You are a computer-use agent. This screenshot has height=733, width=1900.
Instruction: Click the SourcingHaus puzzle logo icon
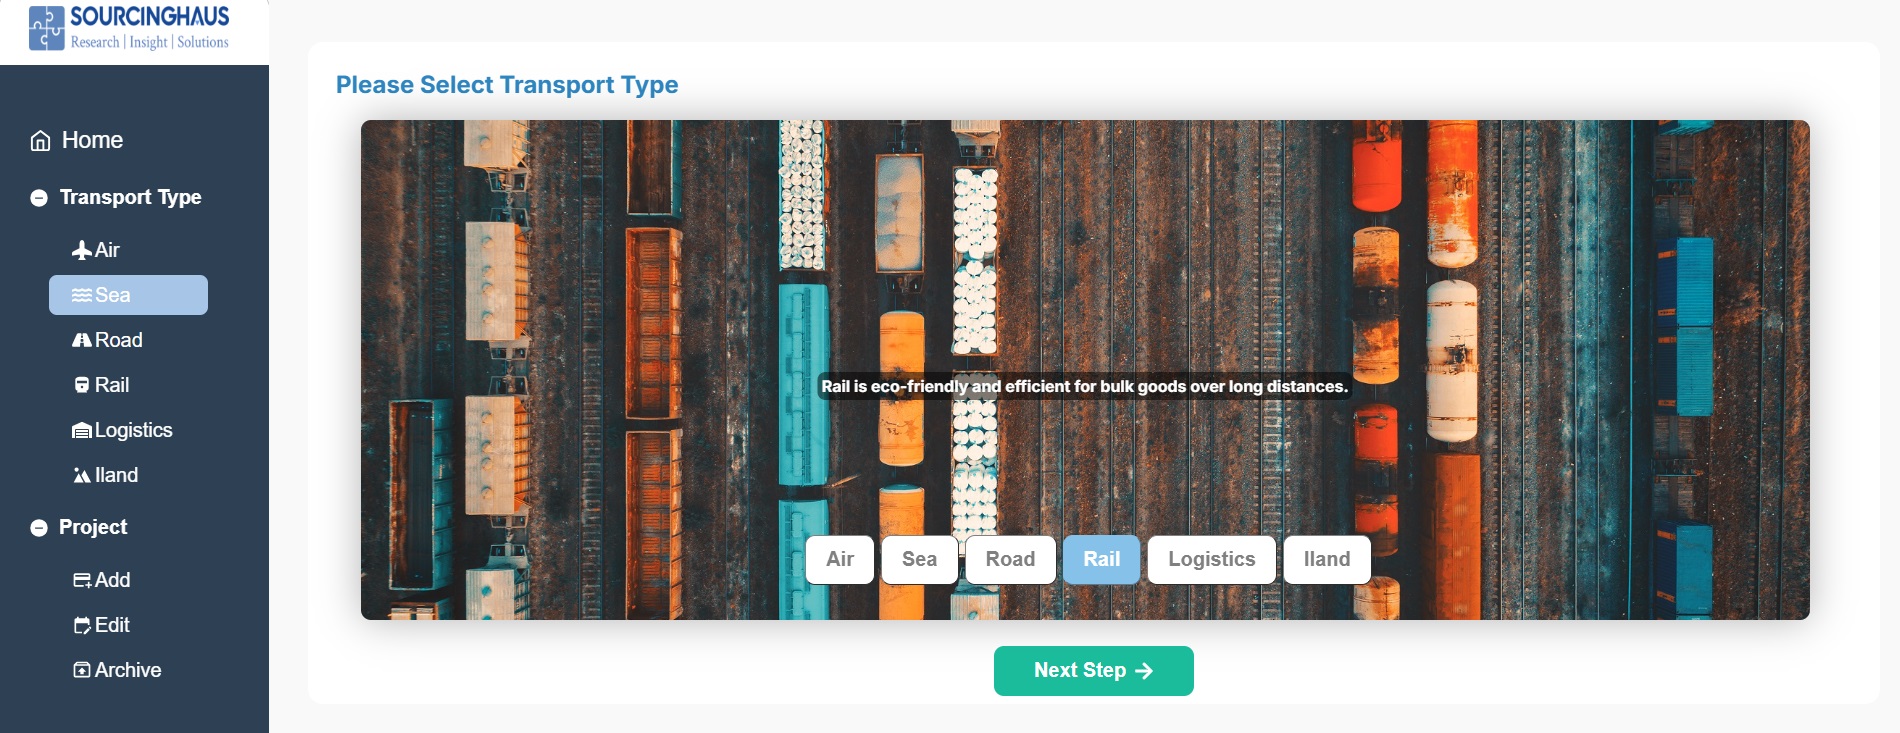pos(47,28)
